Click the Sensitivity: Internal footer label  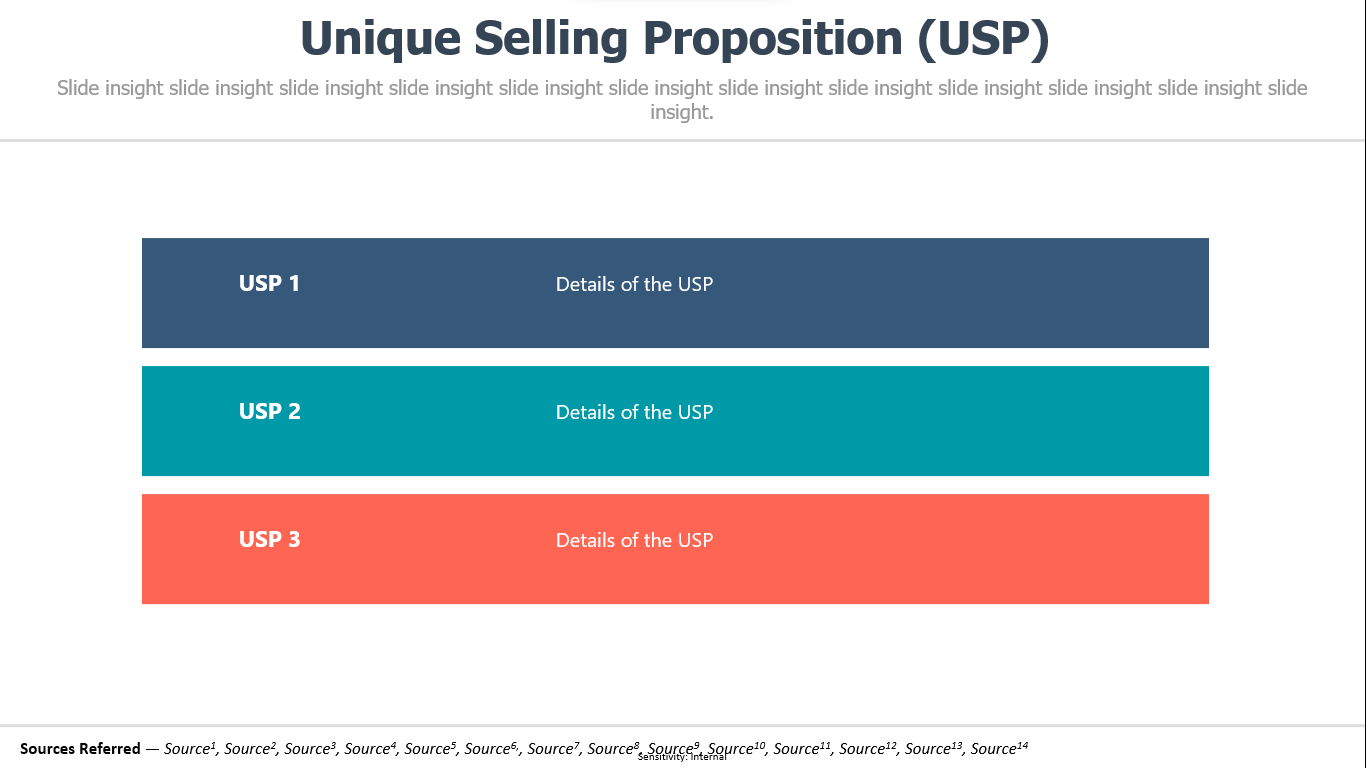(682, 758)
